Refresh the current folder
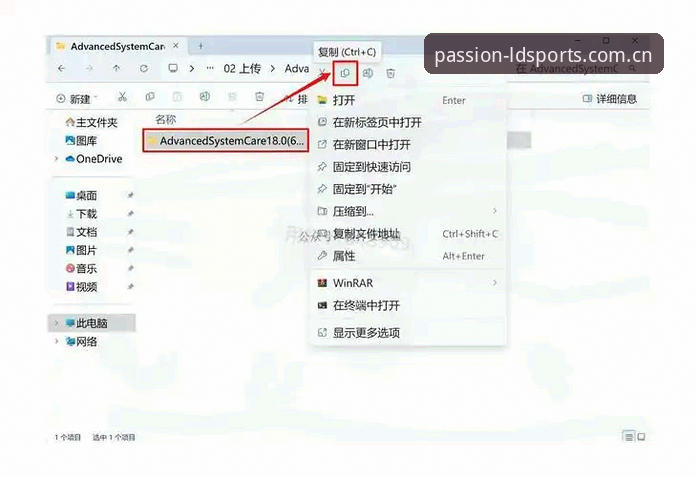 [x=144, y=68]
